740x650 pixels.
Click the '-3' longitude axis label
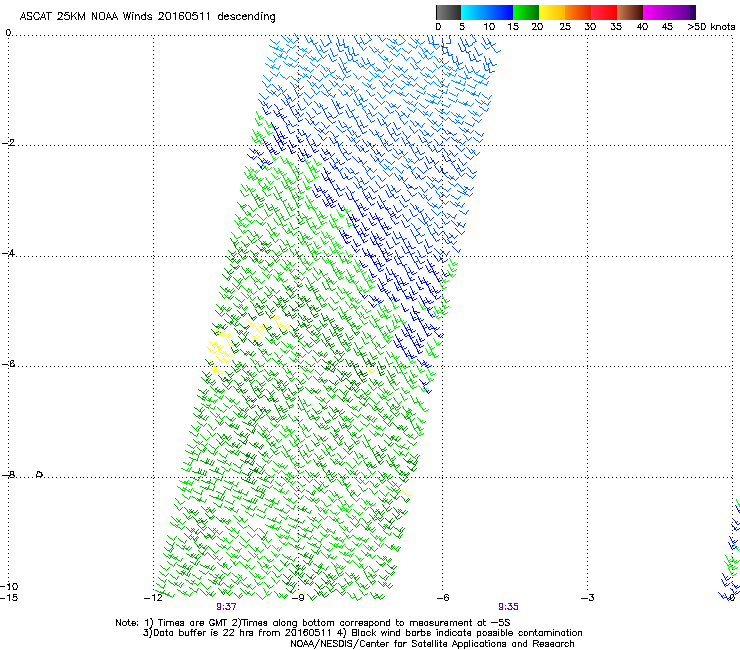click(x=588, y=598)
